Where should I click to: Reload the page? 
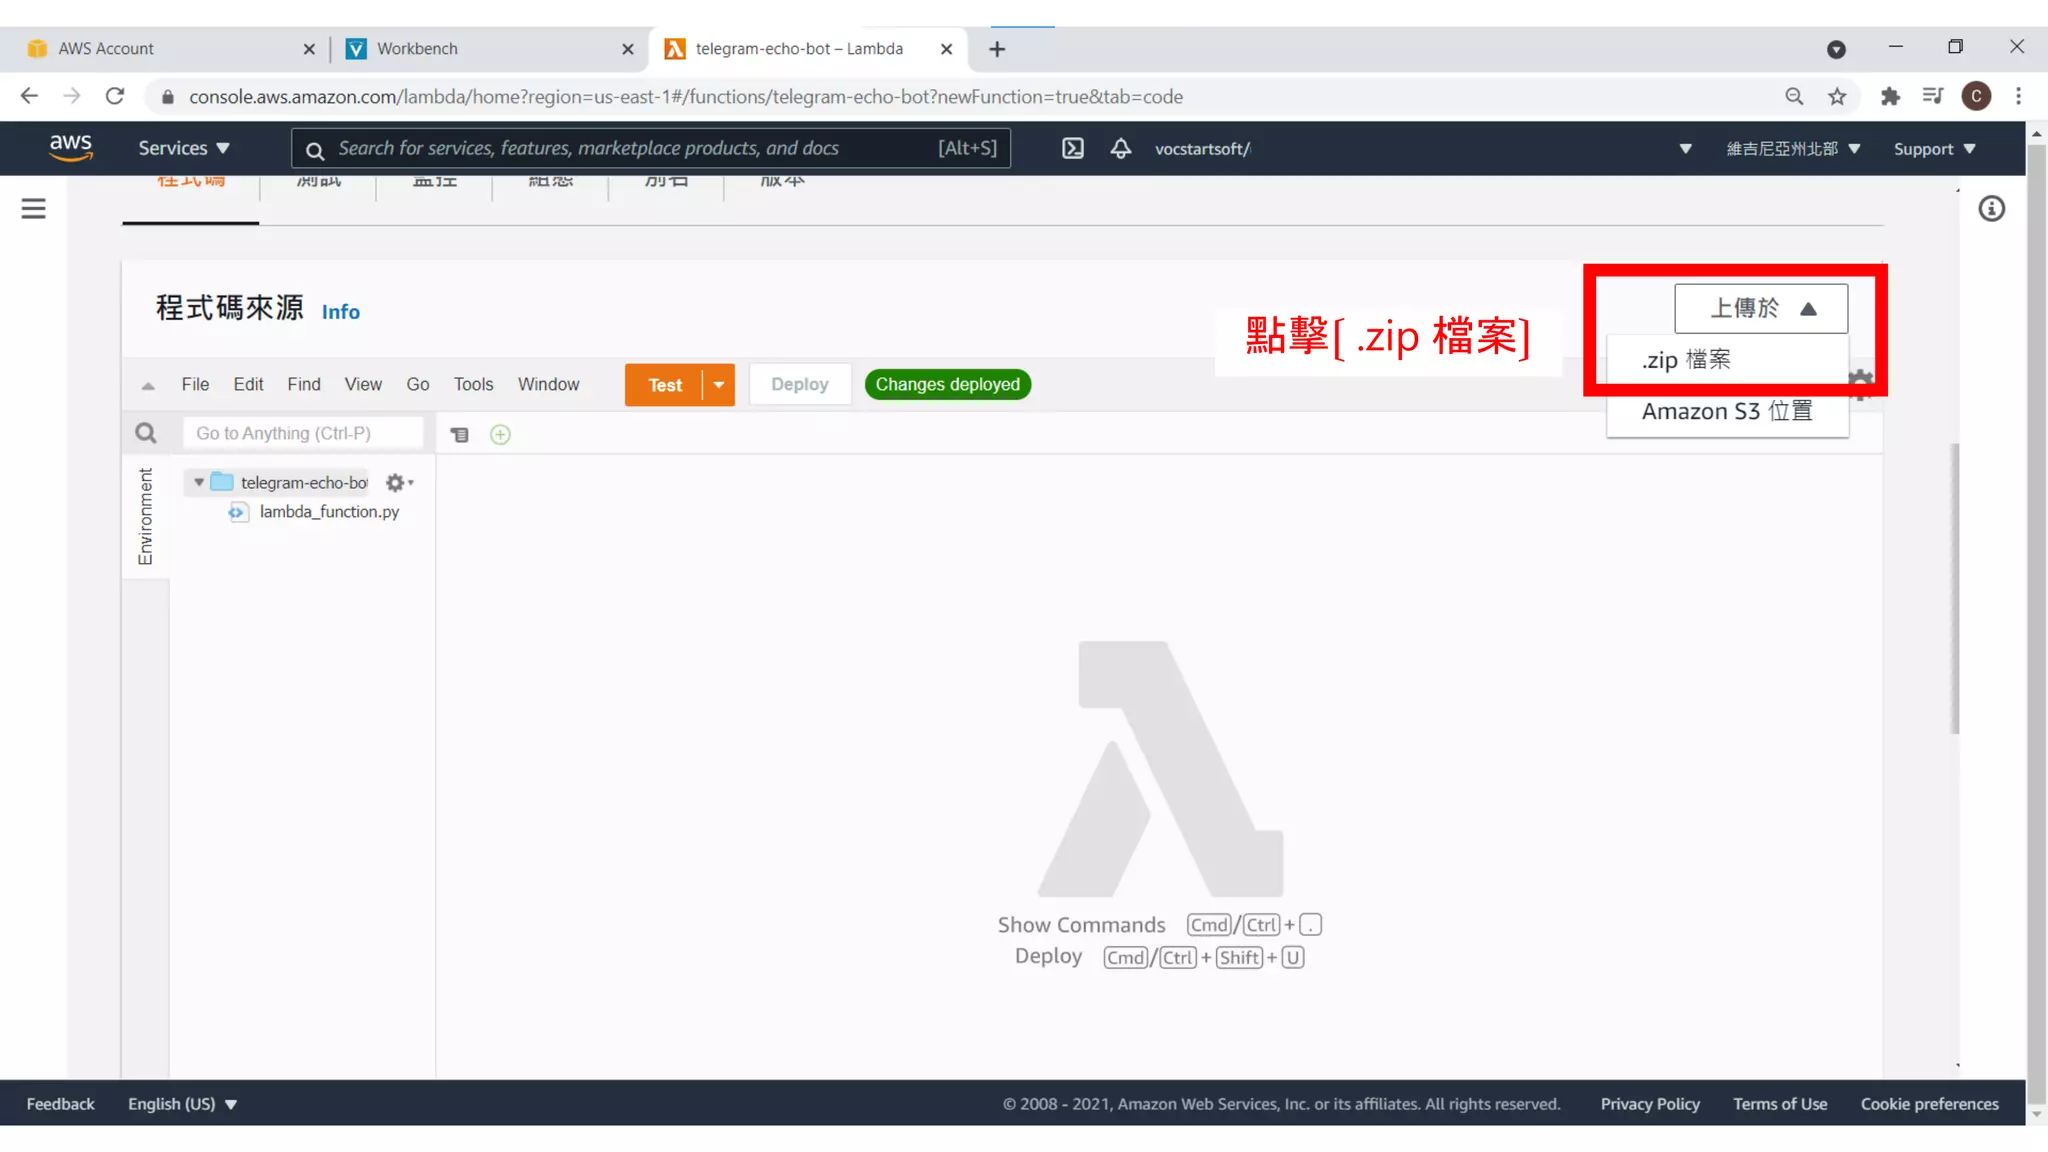[x=115, y=96]
